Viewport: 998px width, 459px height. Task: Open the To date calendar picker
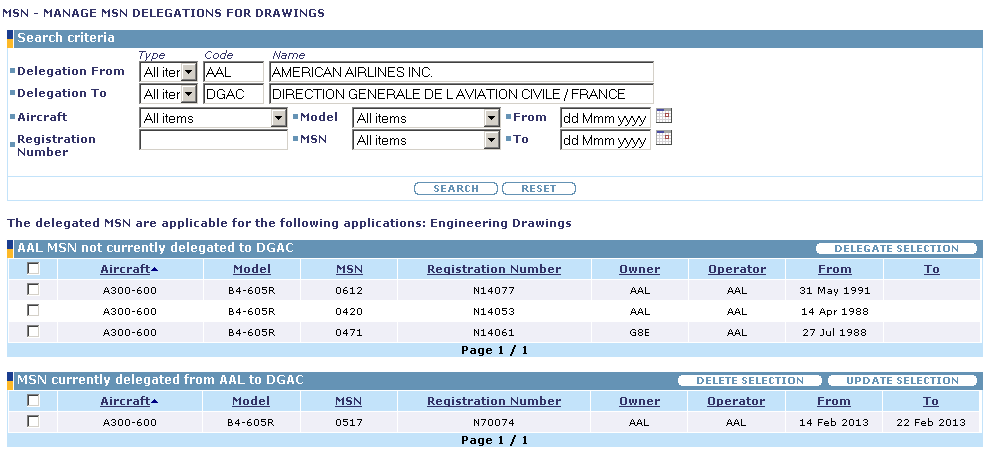[664, 138]
